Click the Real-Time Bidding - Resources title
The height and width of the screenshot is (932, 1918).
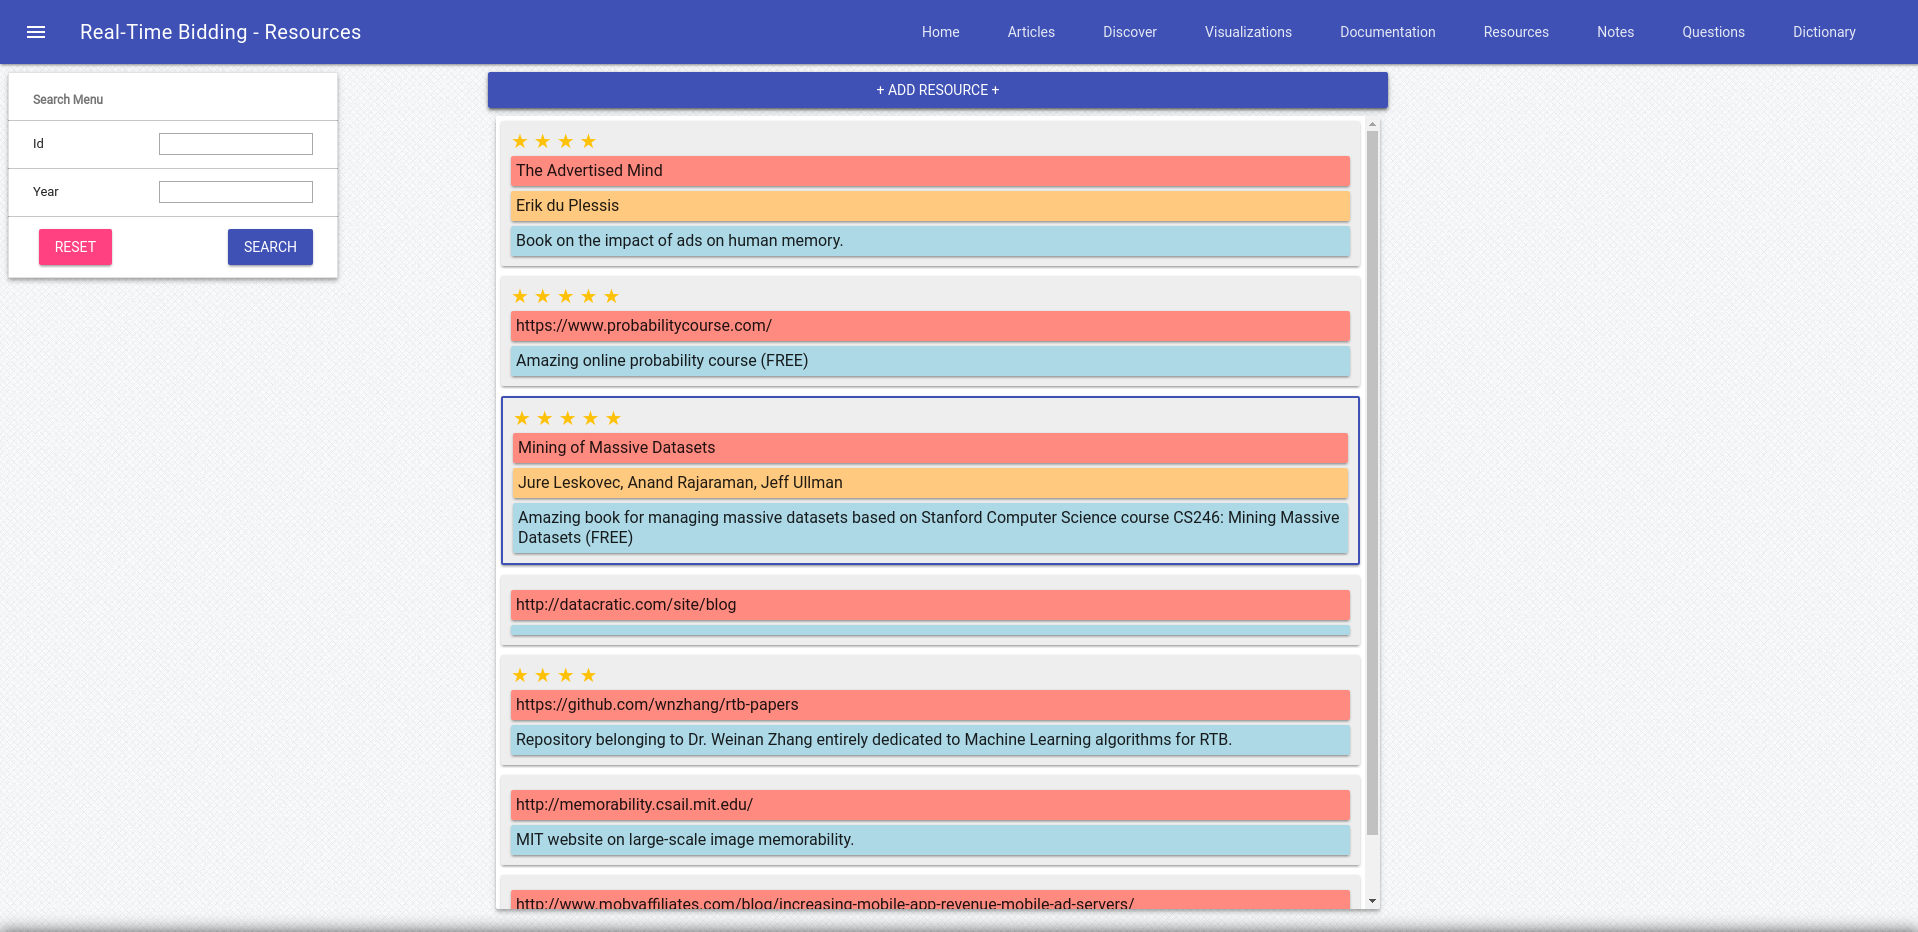220,32
